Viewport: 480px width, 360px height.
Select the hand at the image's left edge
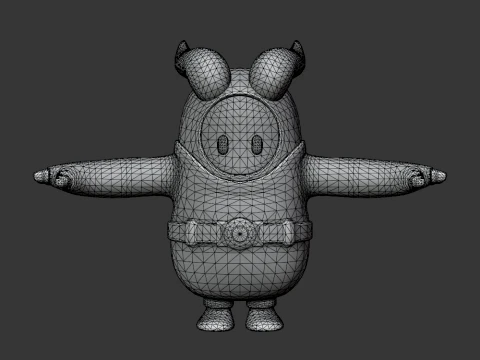pos(53,177)
